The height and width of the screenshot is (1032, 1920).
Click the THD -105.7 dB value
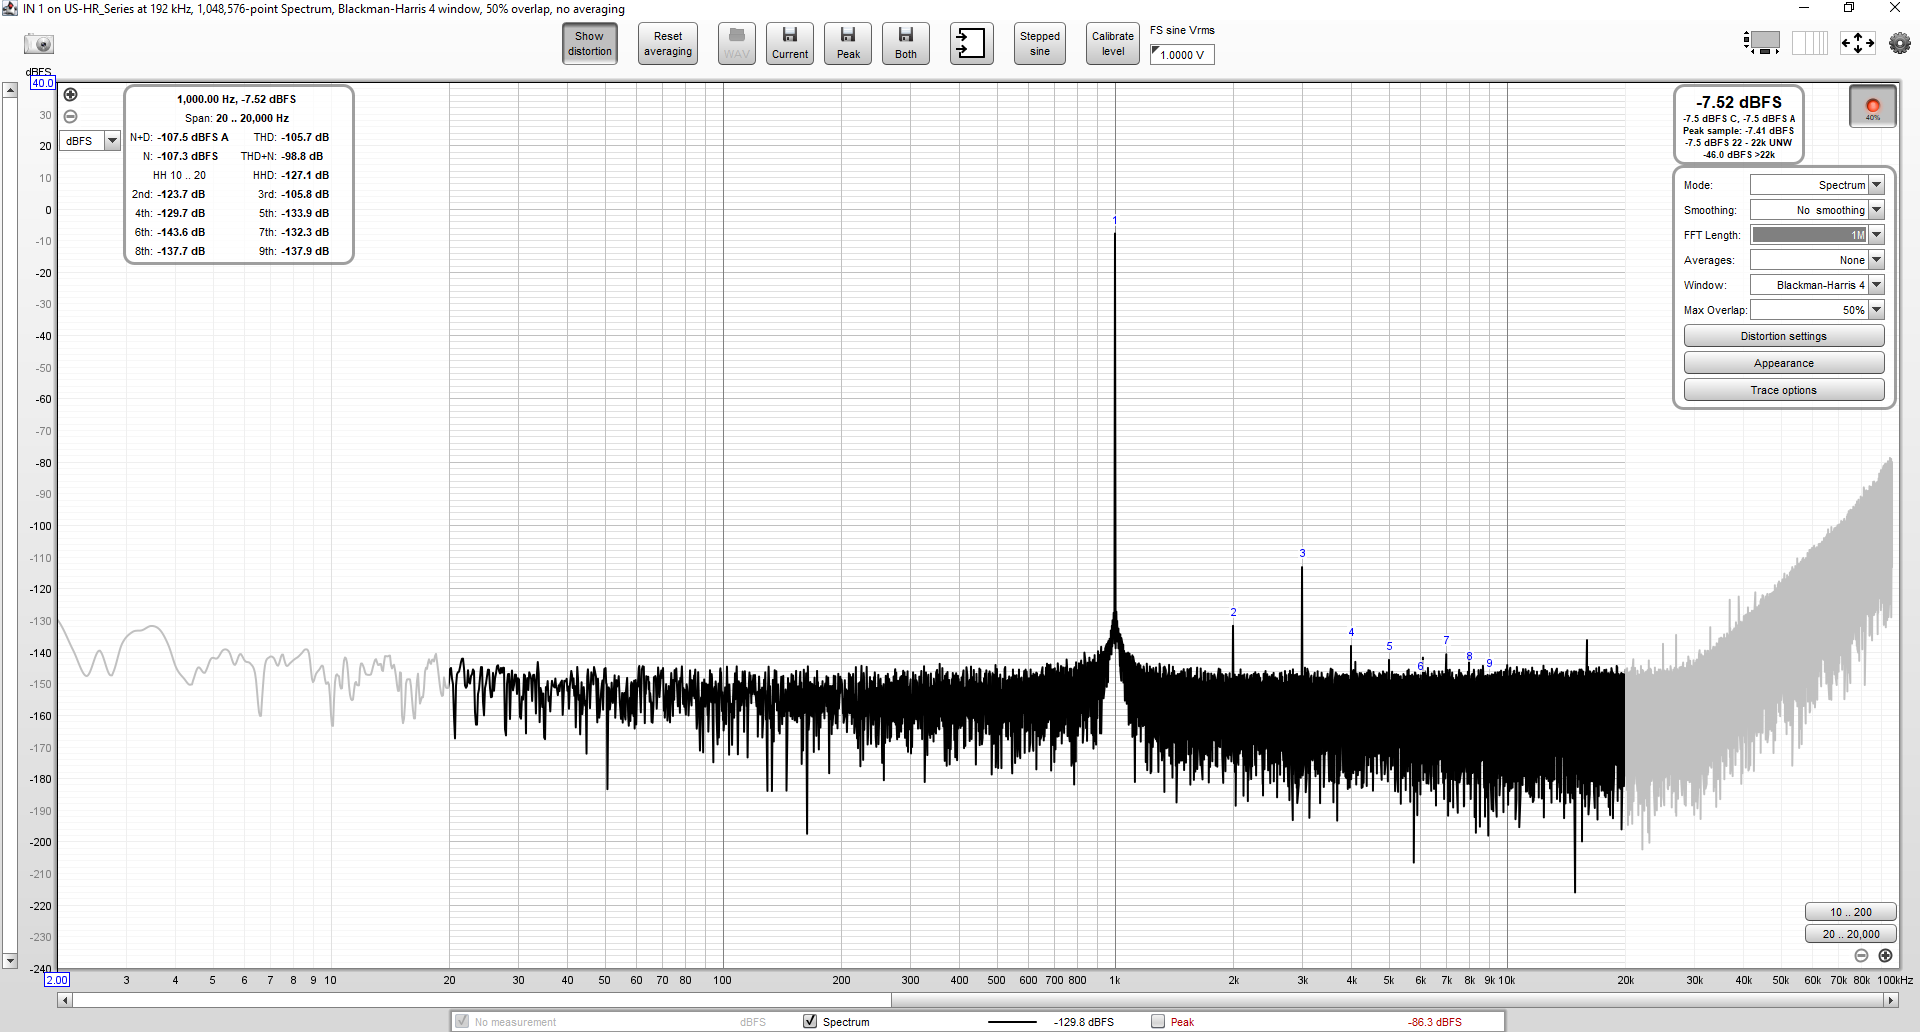pyautogui.click(x=305, y=137)
